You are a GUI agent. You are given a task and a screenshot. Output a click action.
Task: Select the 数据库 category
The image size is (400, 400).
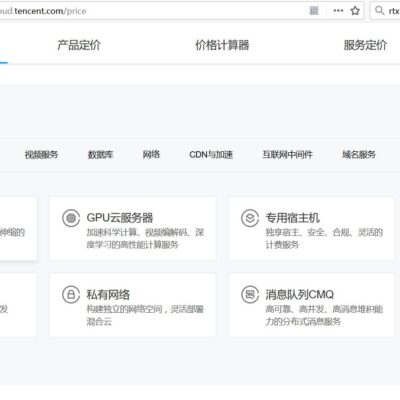click(x=100, y=154)
